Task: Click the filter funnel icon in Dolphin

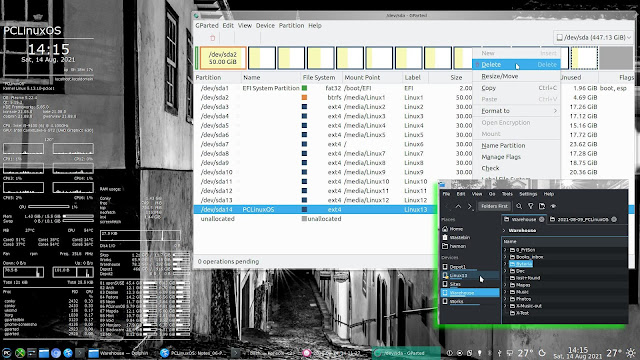Action: point(530,206)
